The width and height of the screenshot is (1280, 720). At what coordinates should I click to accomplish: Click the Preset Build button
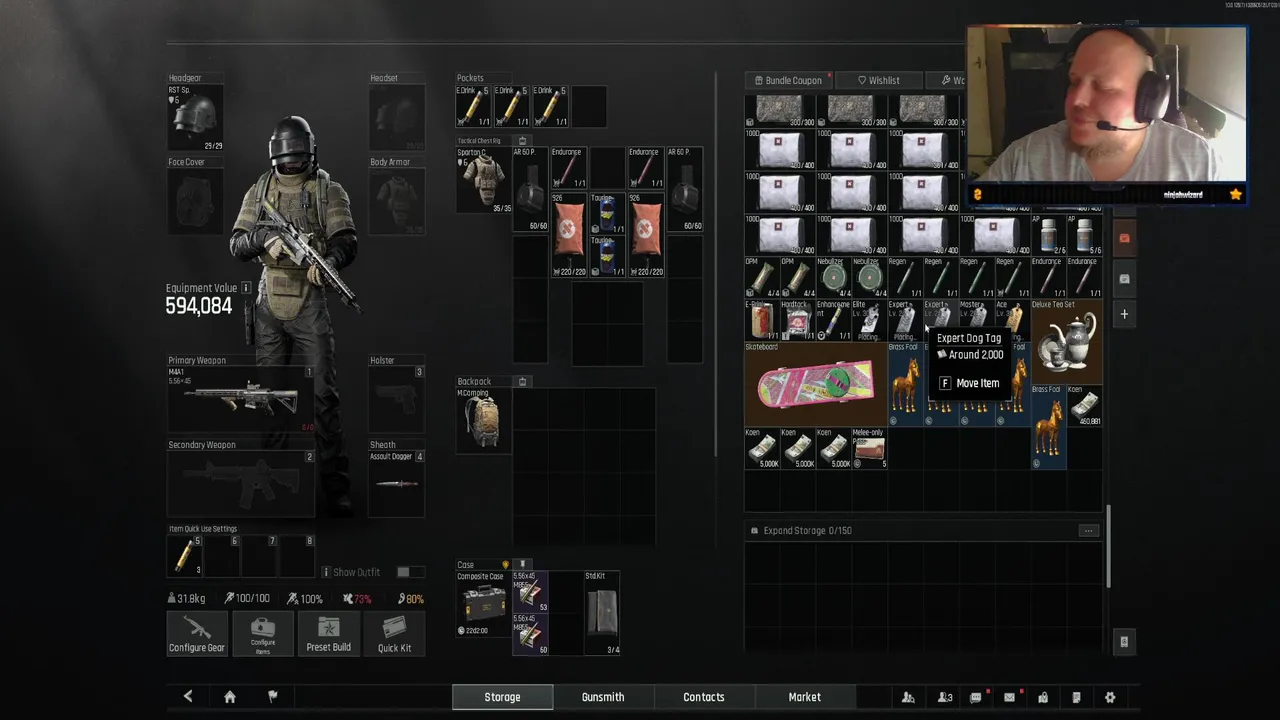[x=328, y=634]
